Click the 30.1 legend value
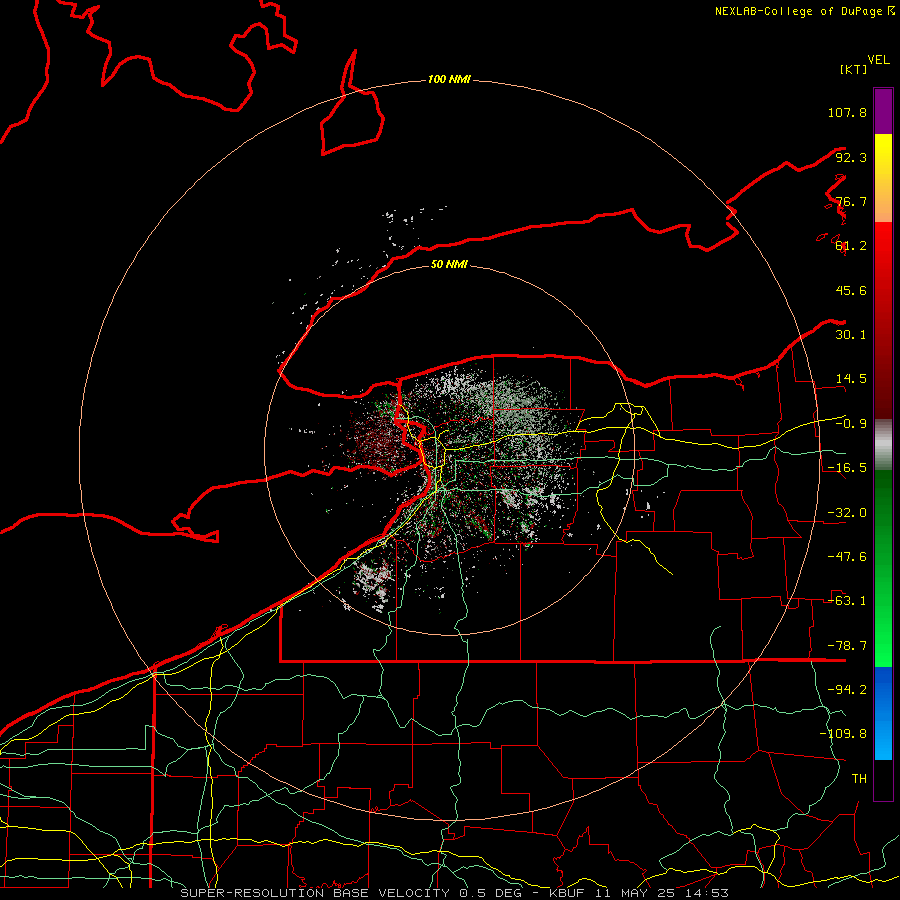The height and width of the screenshot is (900, 900). pos(851,335)
